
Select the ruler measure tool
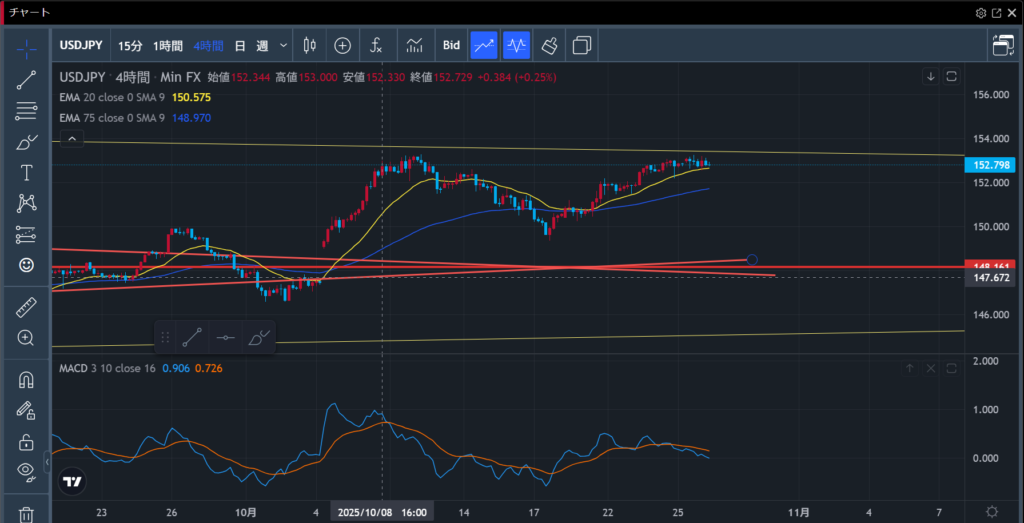point(26,308)
